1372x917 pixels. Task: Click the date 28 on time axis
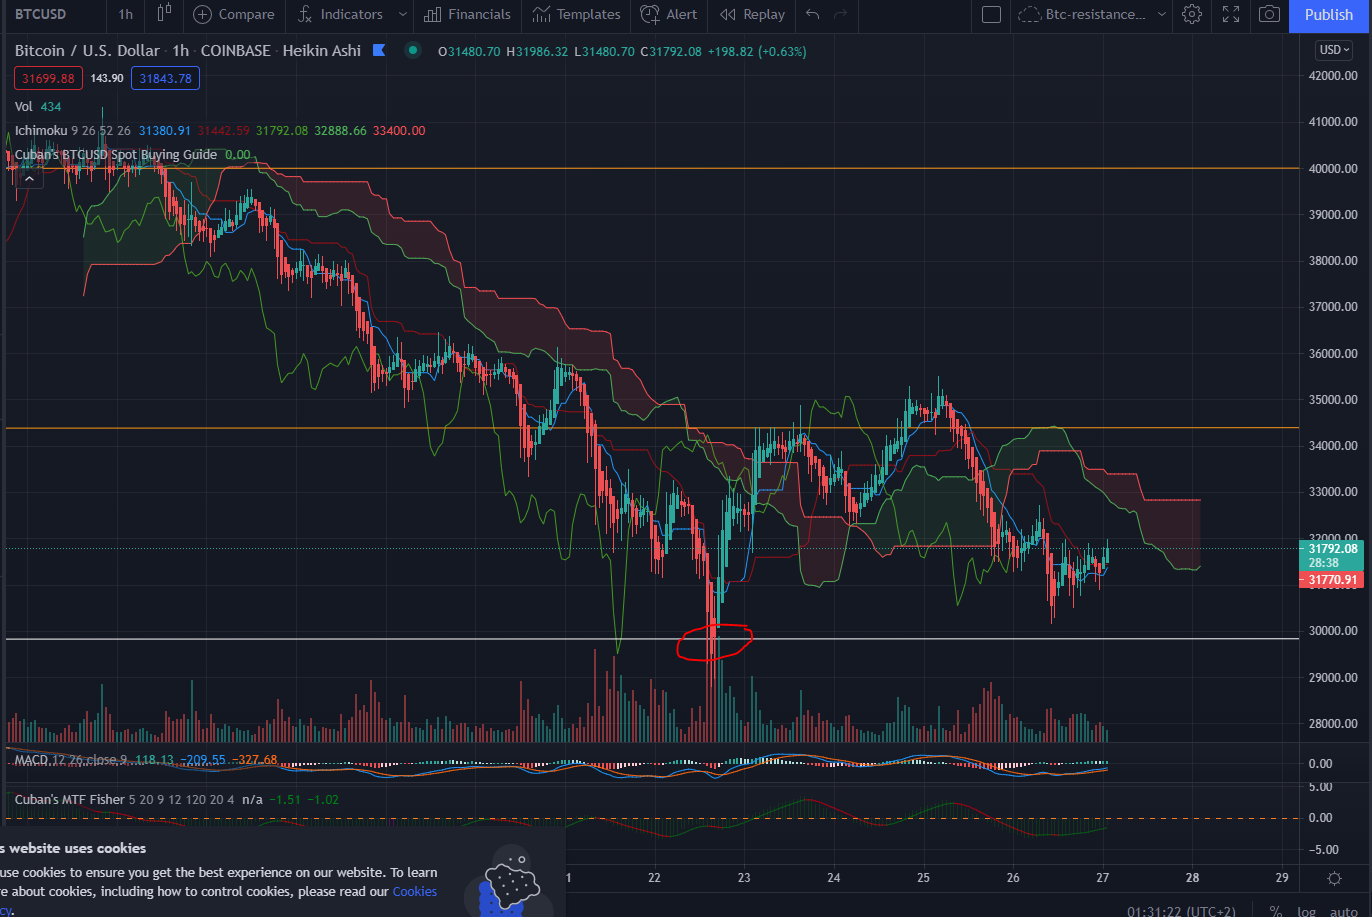pyautogui.click(x=1192, y=877)
